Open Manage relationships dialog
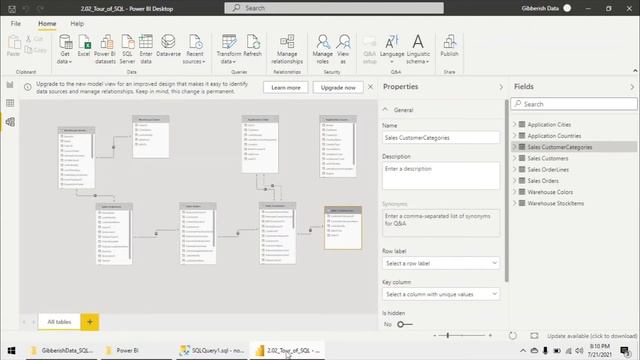The width and height of the screenshot is (640, 360). coord(287,49)
